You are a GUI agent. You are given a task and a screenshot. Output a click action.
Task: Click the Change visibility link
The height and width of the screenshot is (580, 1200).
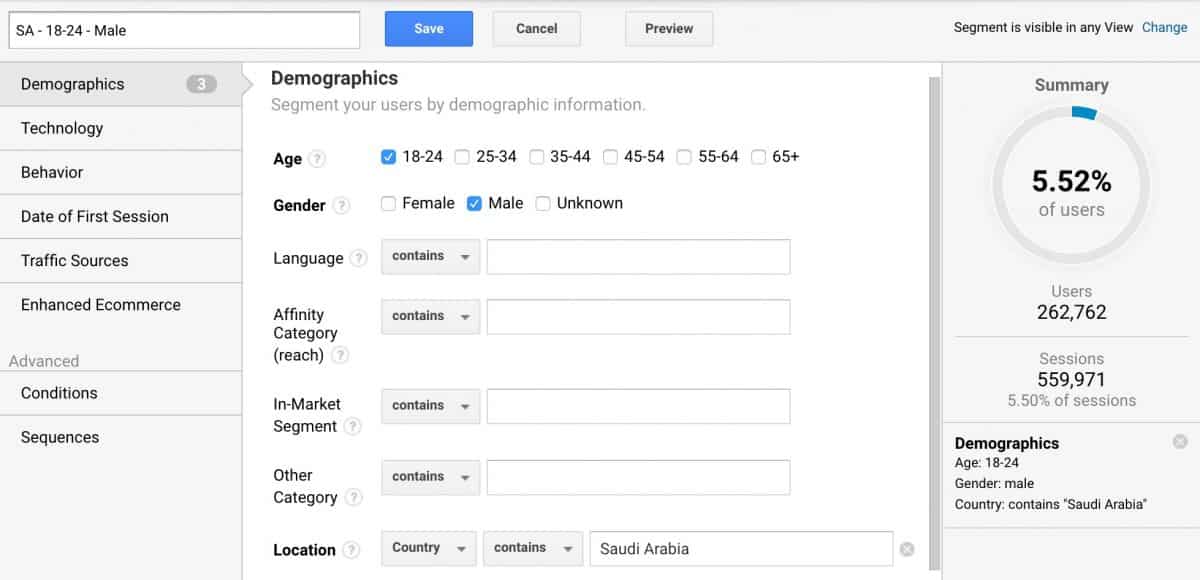(x=1165, y=27)
